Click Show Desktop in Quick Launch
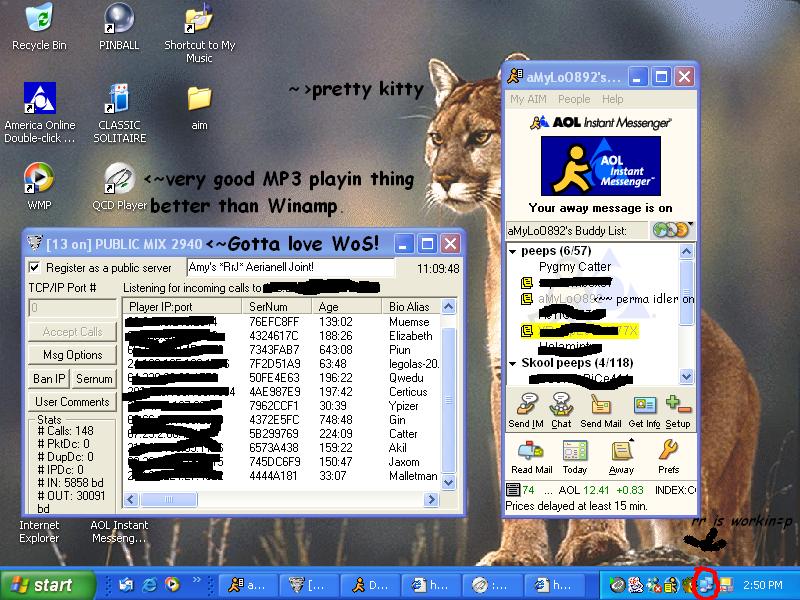Viewport: 800px width, 600px height. tap(126, 584)
